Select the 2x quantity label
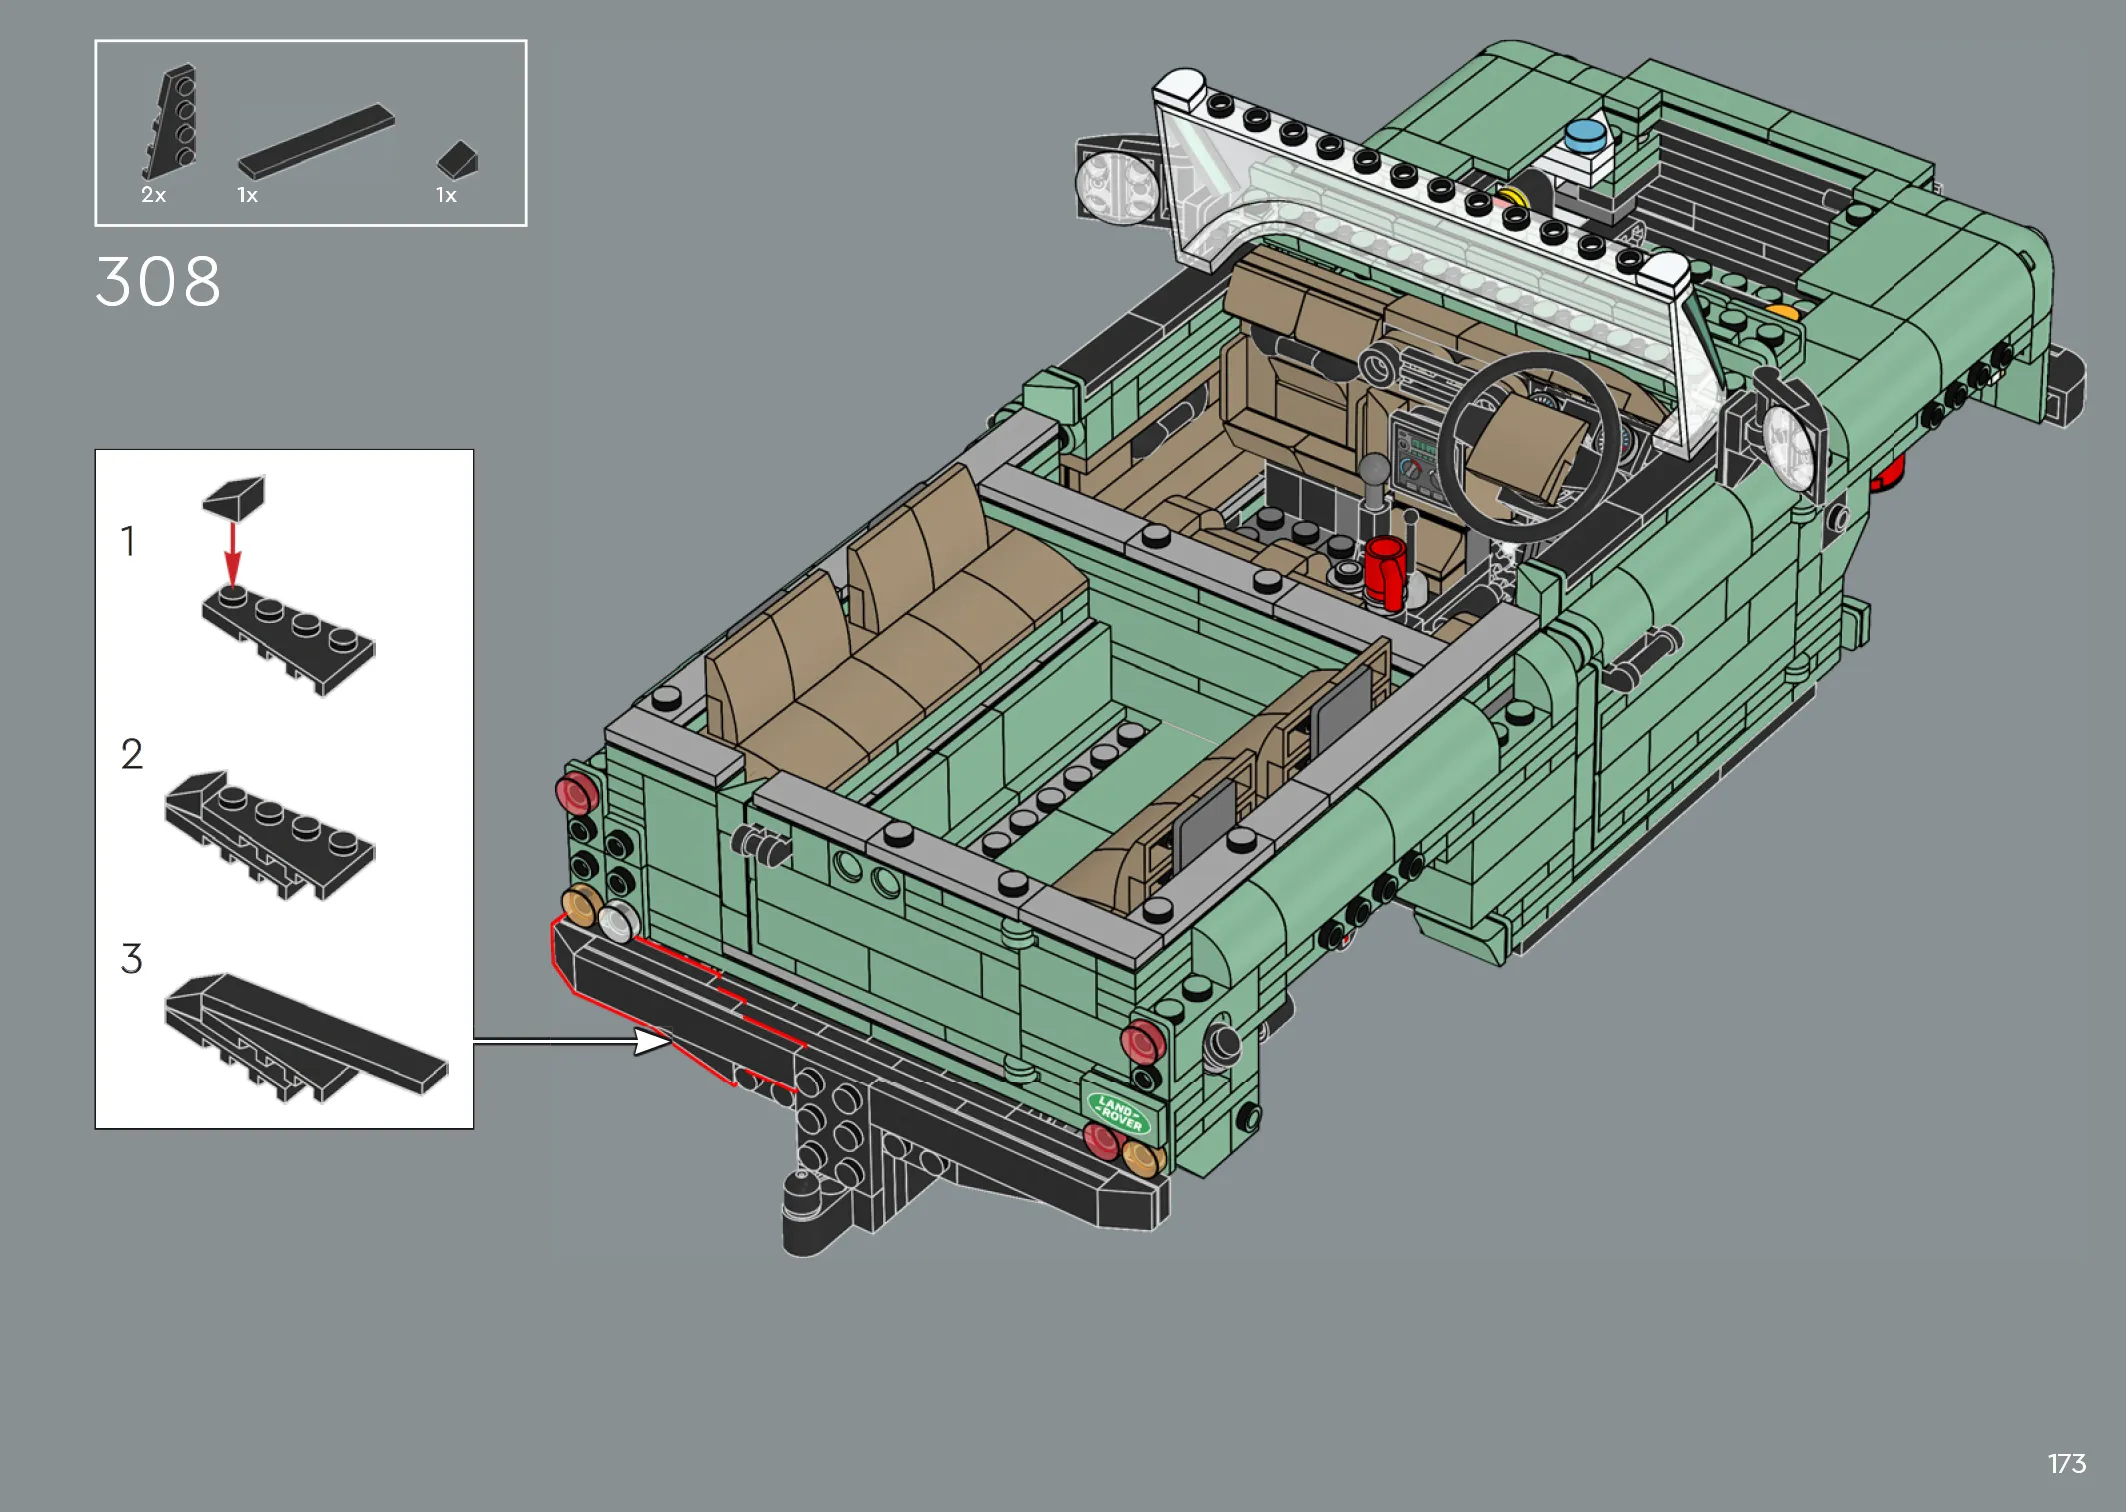The width and height of the screenshot is (2126, 1512). tap(153, 195)
